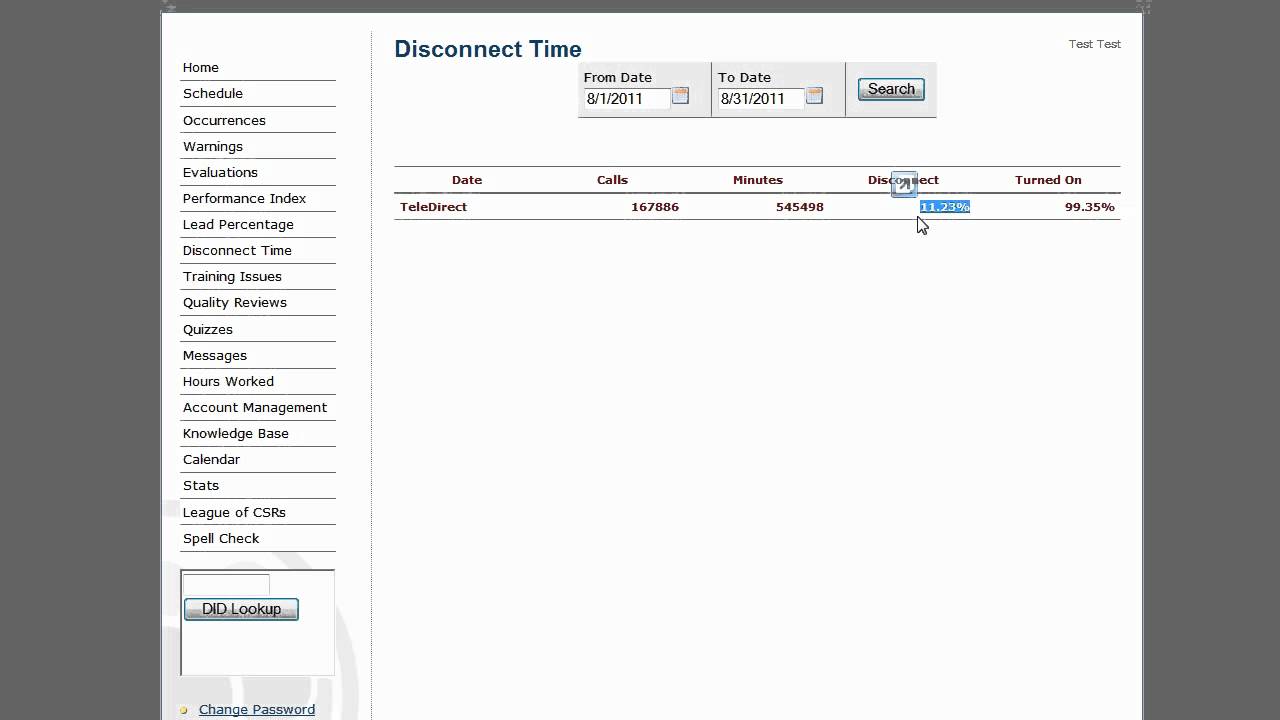This screenshot has height=720, width=1280.
Task: Click the 167886 calls value
Action: pyautogui.click(x=655, y=207)
